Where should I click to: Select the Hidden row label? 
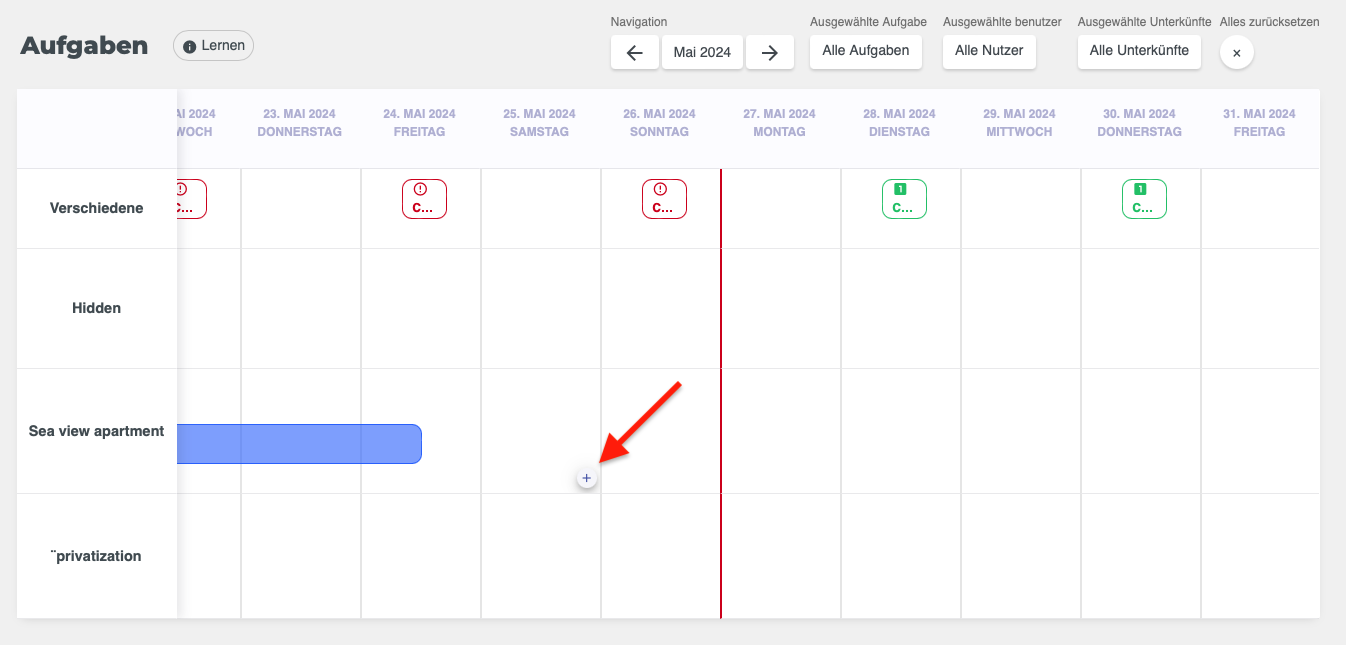click(x=97, y=308)
